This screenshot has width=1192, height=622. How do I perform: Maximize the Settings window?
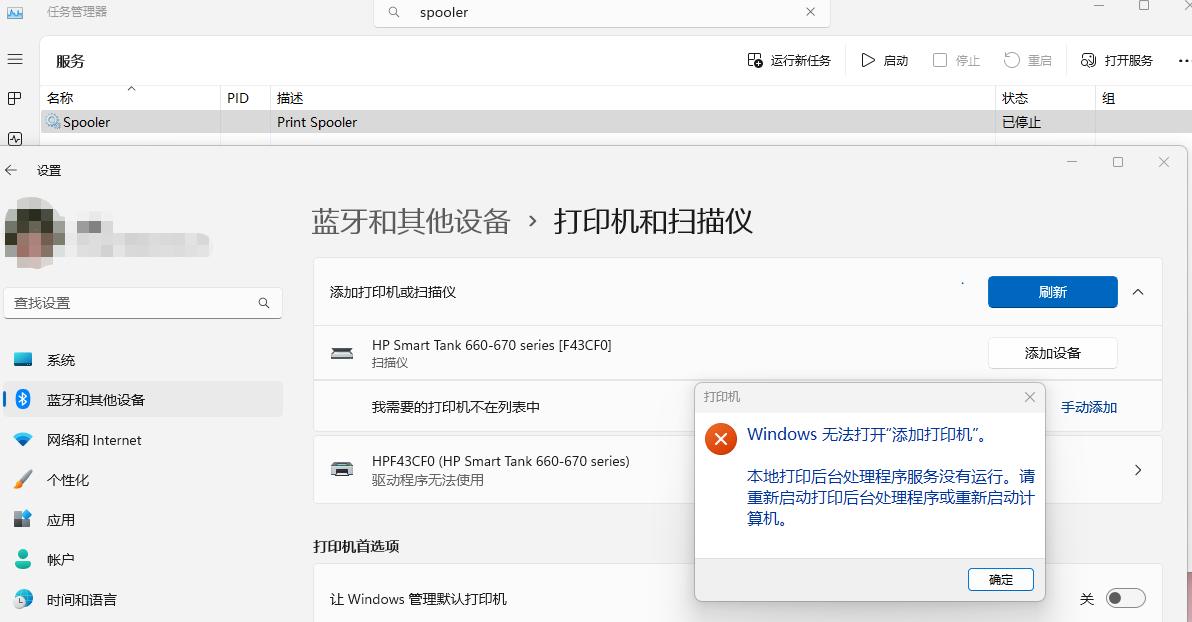tap(1118, 162)
